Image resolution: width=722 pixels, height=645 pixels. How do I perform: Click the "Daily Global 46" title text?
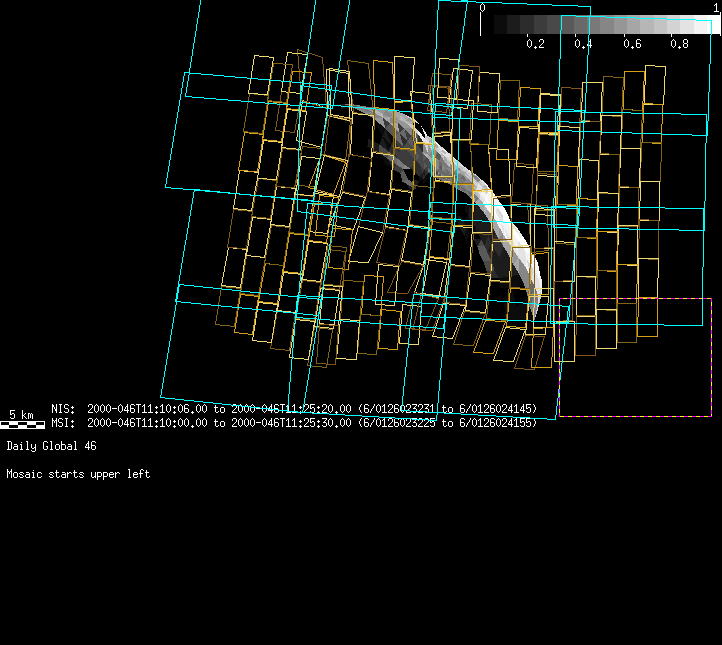51,445
